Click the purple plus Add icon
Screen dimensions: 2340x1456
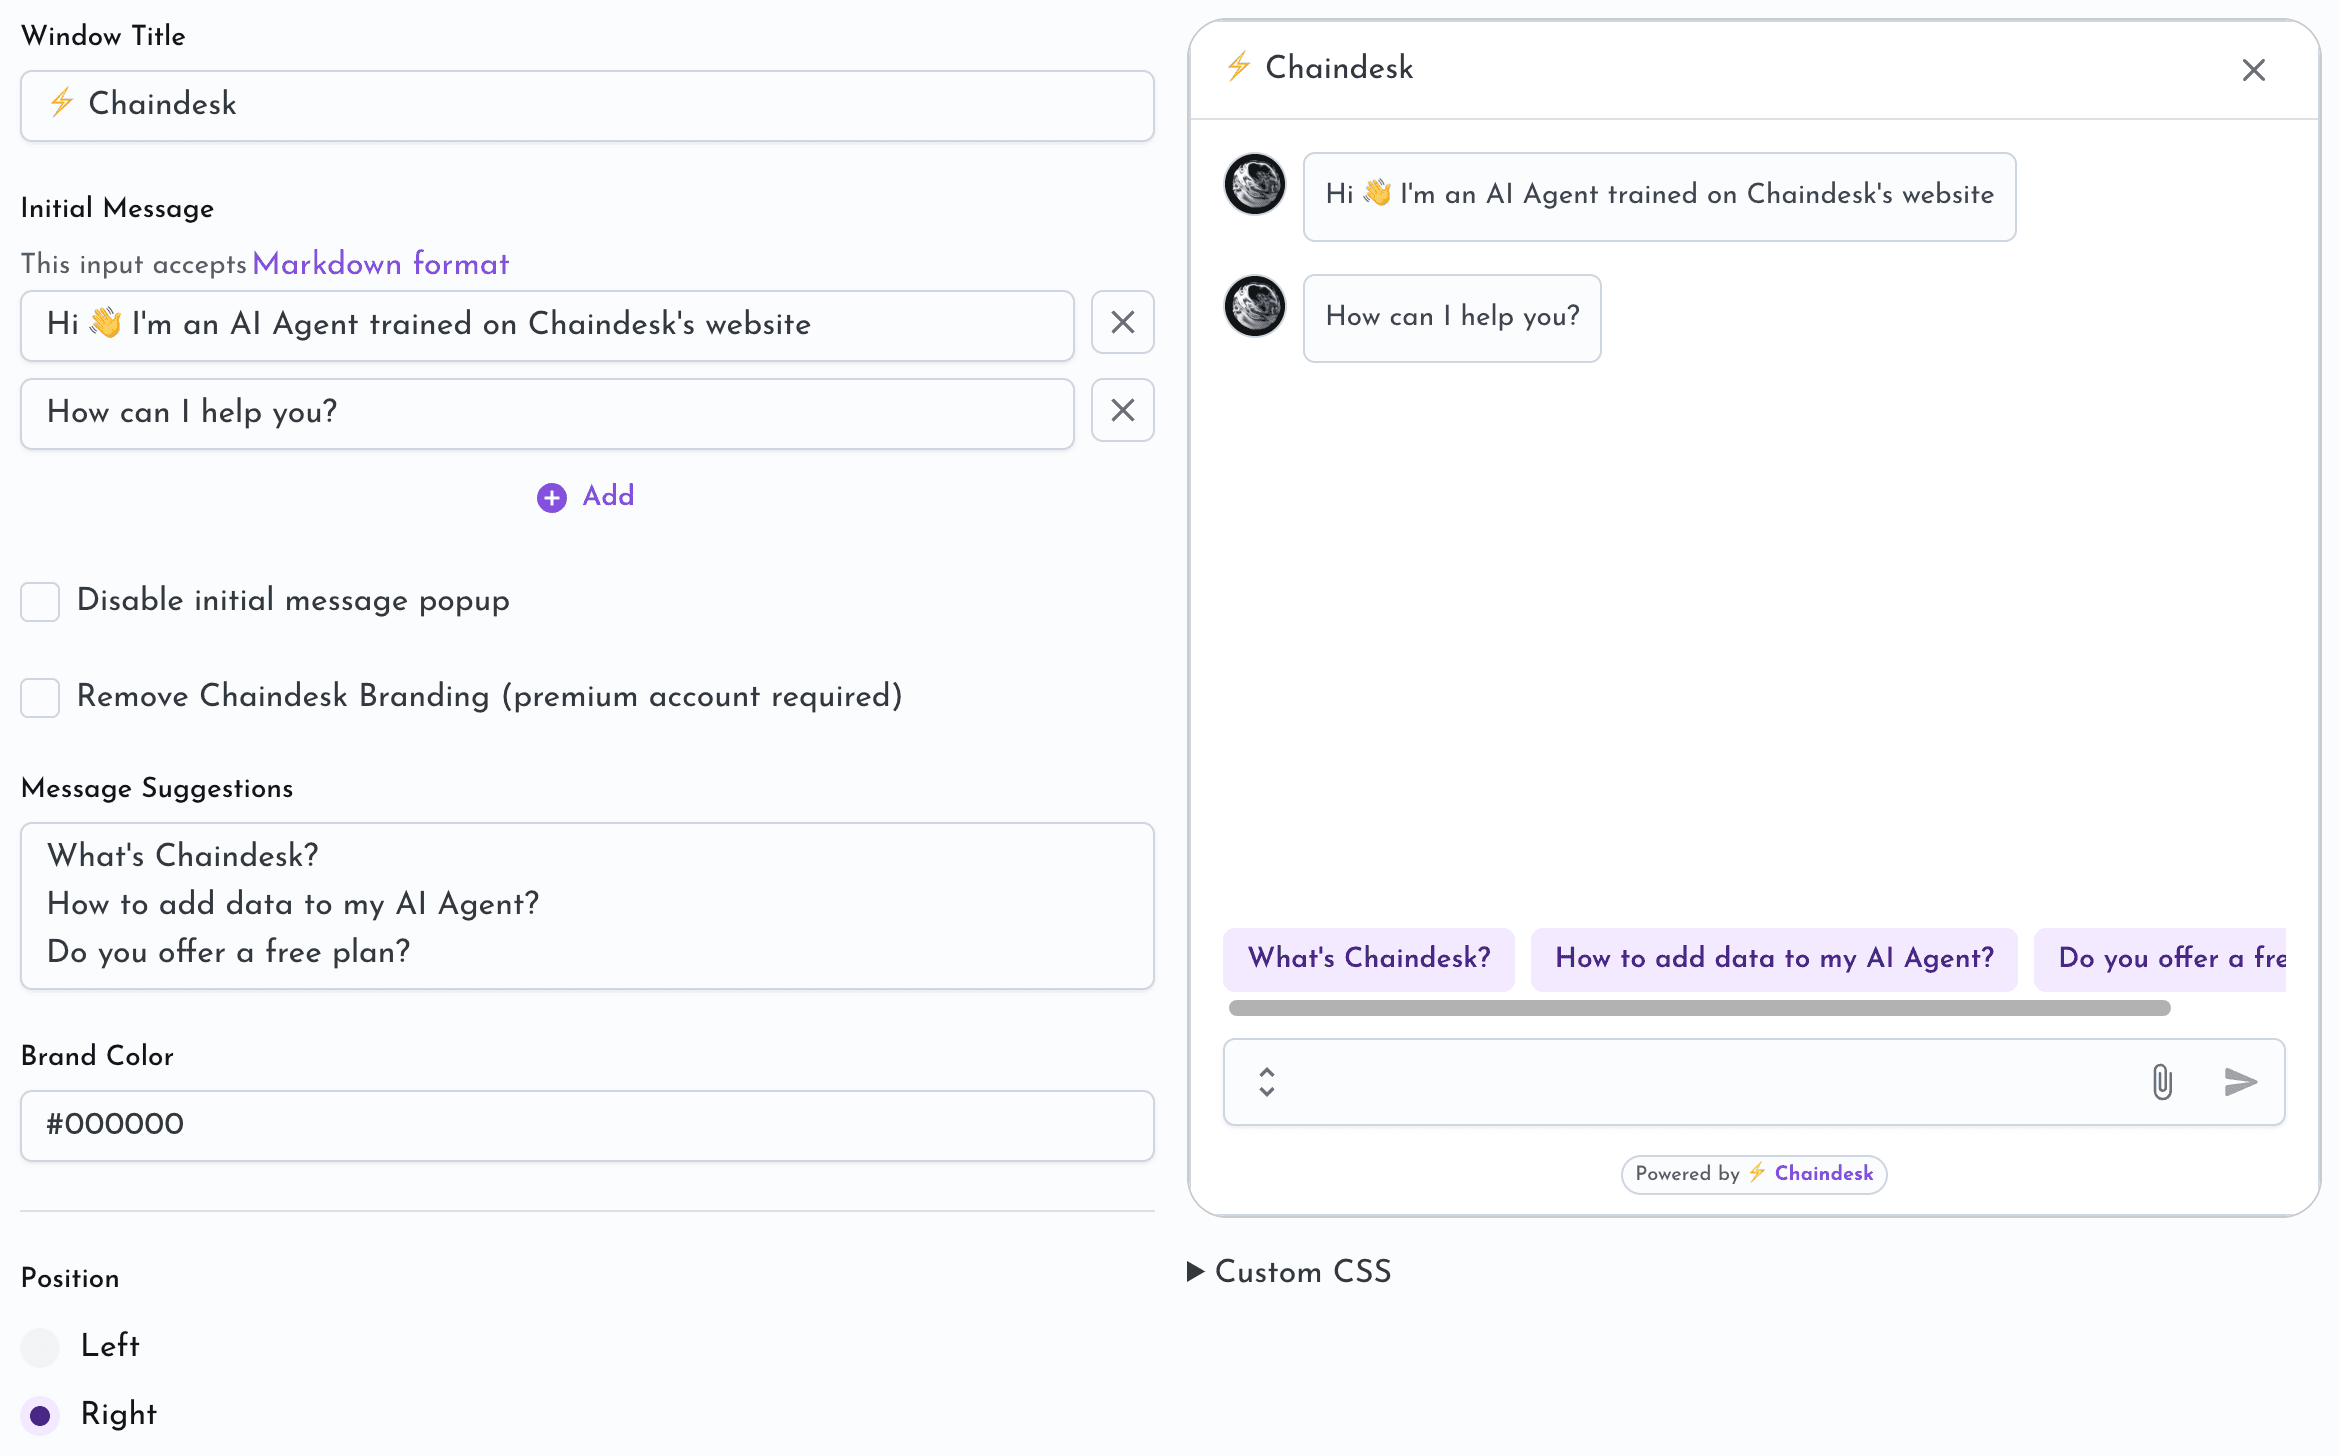coord(551,497)
